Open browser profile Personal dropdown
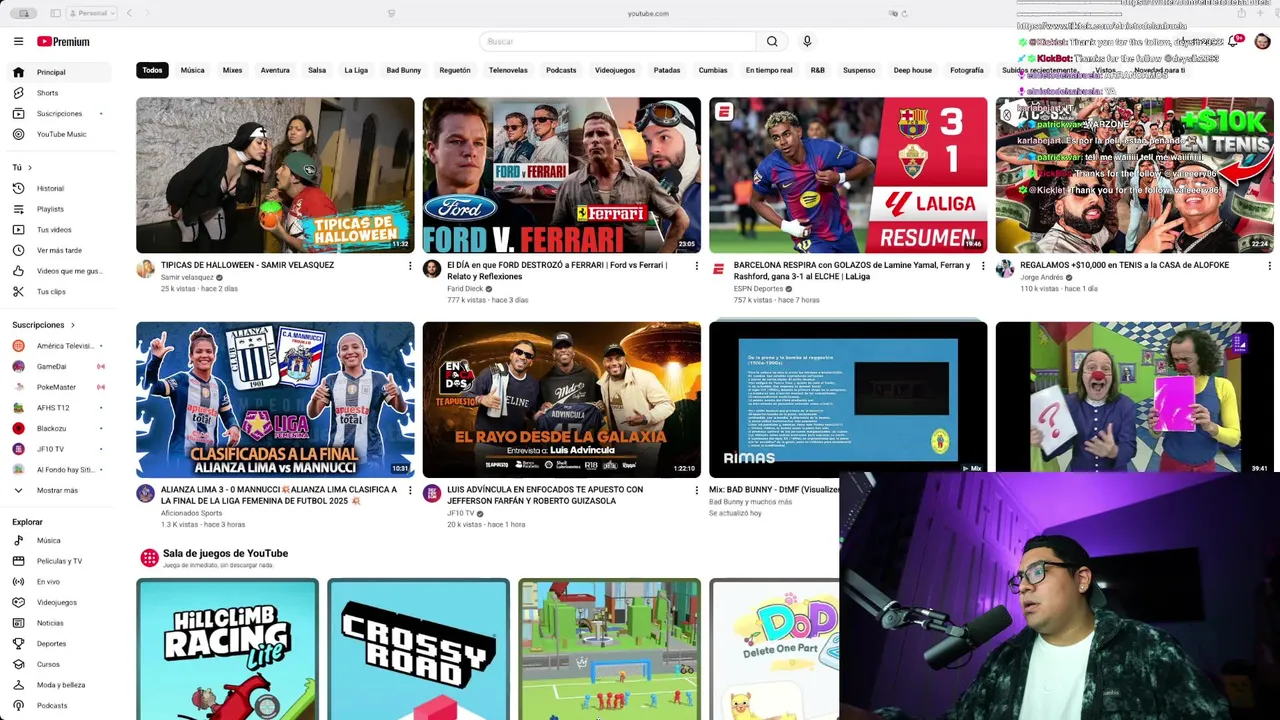Screen dimensions: 1280x720 click(x=92, y=13)
